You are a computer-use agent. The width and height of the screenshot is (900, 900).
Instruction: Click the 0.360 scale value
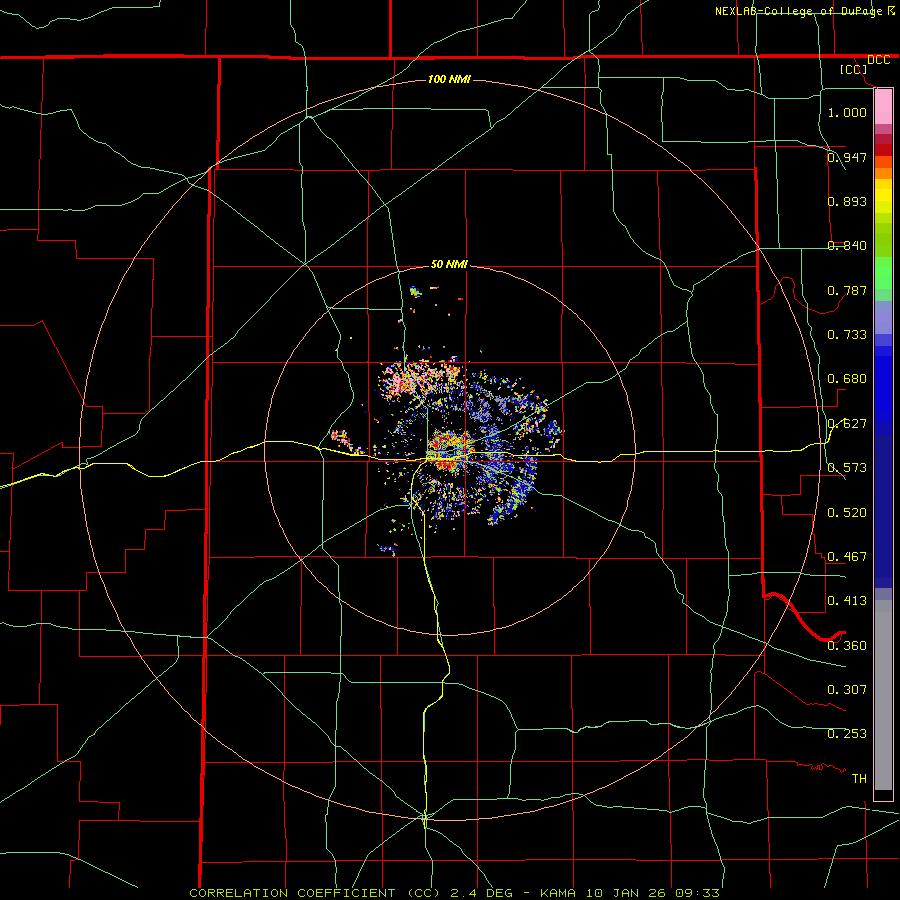(847, 646)
